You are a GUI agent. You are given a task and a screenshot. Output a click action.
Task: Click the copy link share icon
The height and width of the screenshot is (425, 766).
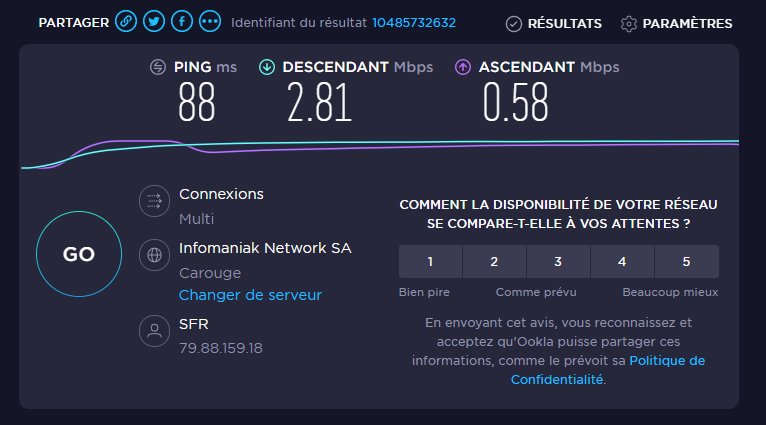click(126, 22)
